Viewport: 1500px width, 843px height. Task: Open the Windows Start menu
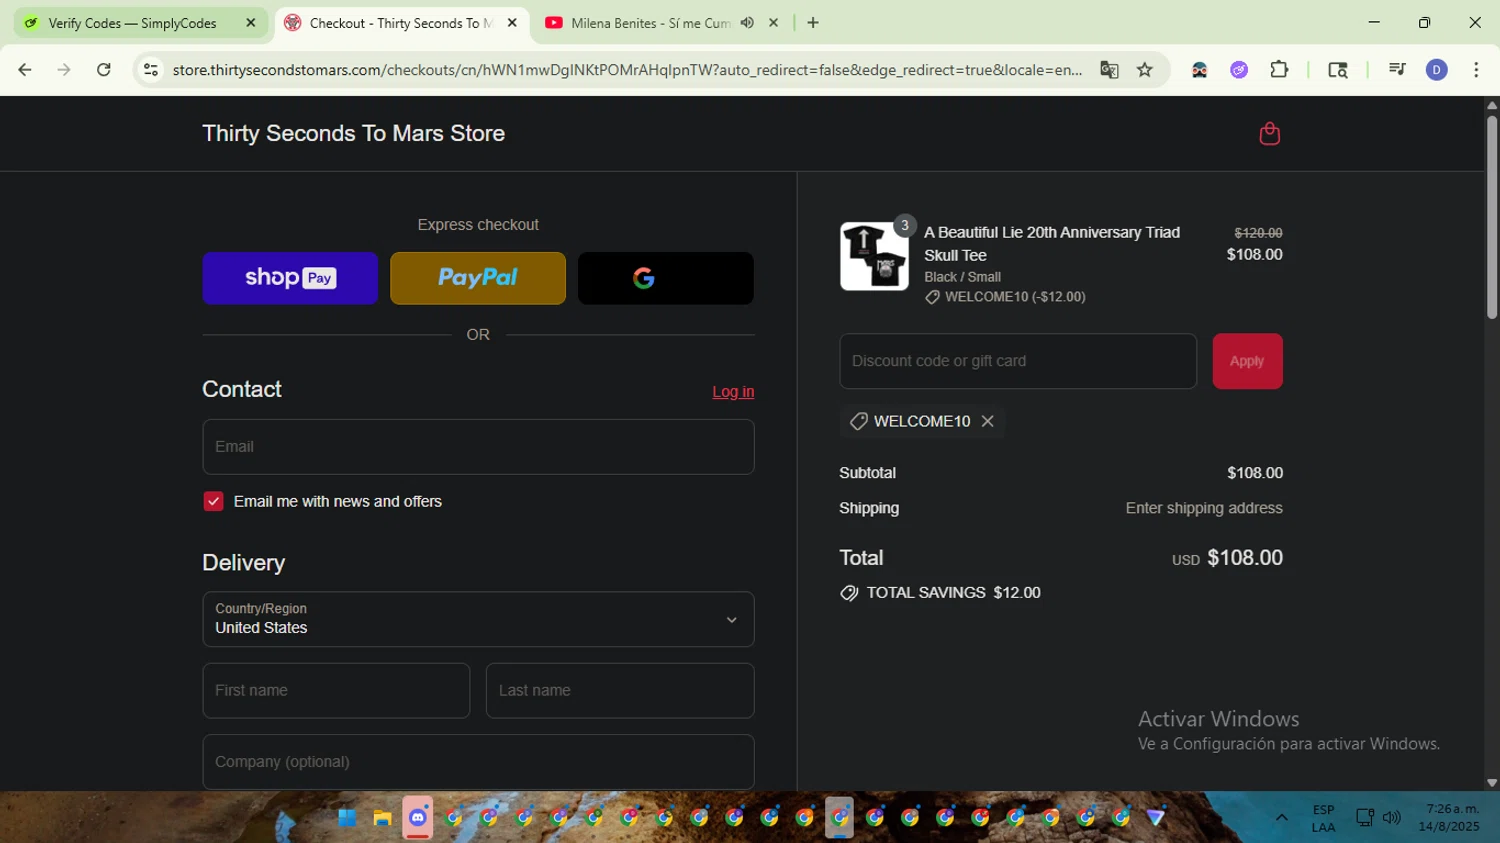coord(347,818)
